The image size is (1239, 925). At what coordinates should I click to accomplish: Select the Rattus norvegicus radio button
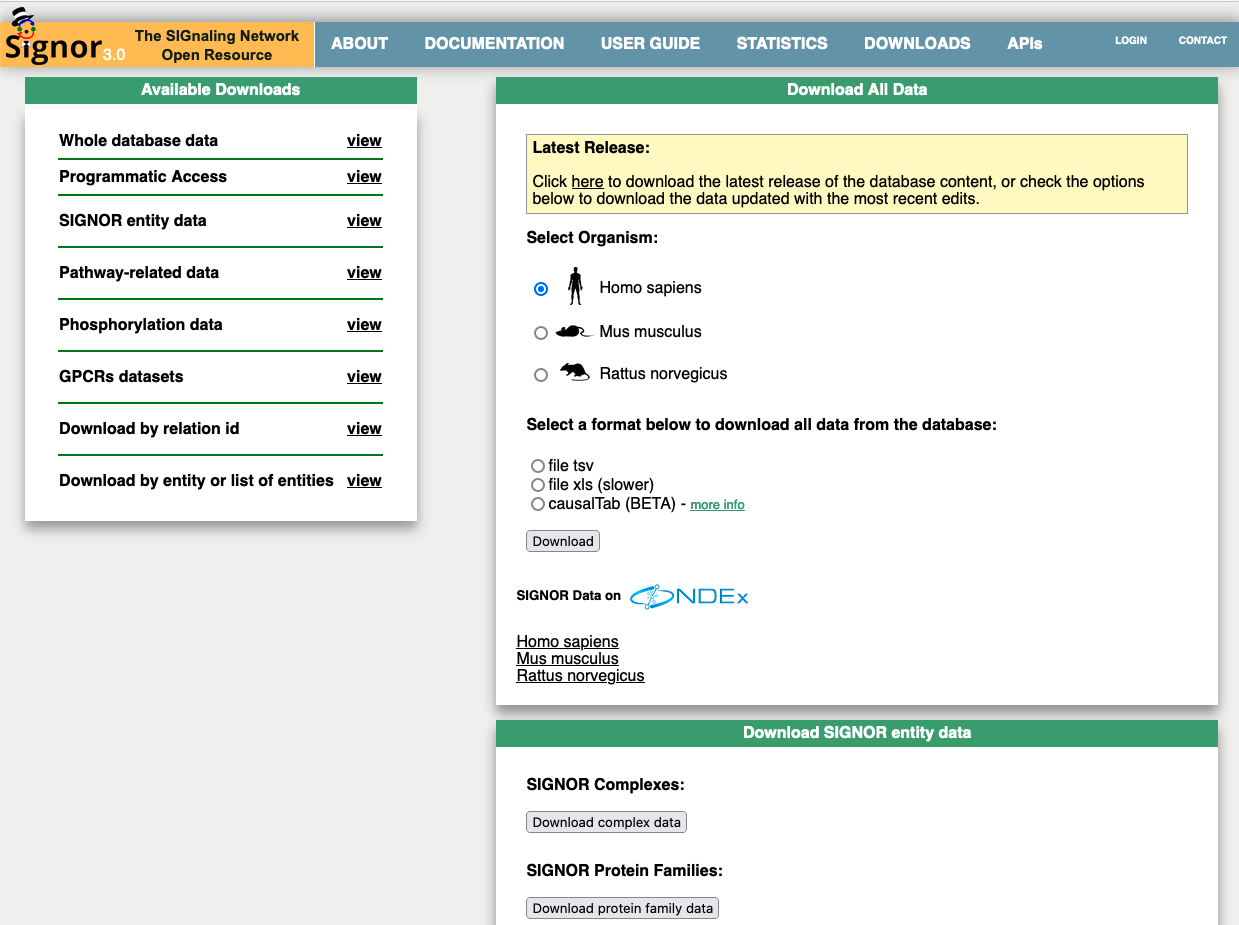tap(541, 375)
